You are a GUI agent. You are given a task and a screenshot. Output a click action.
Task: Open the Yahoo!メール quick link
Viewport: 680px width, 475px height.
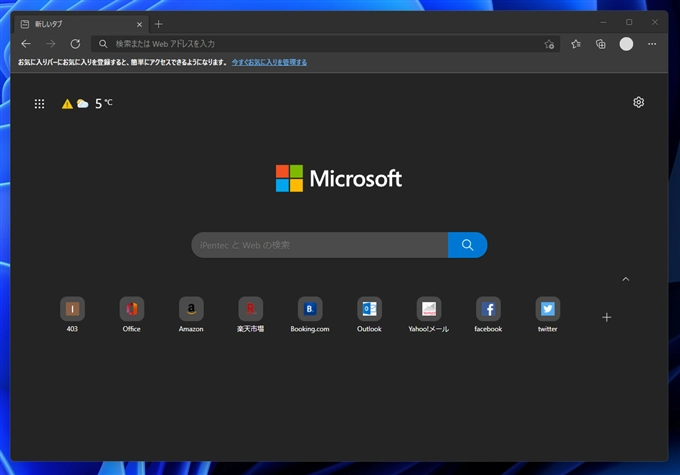click(428, 315)
